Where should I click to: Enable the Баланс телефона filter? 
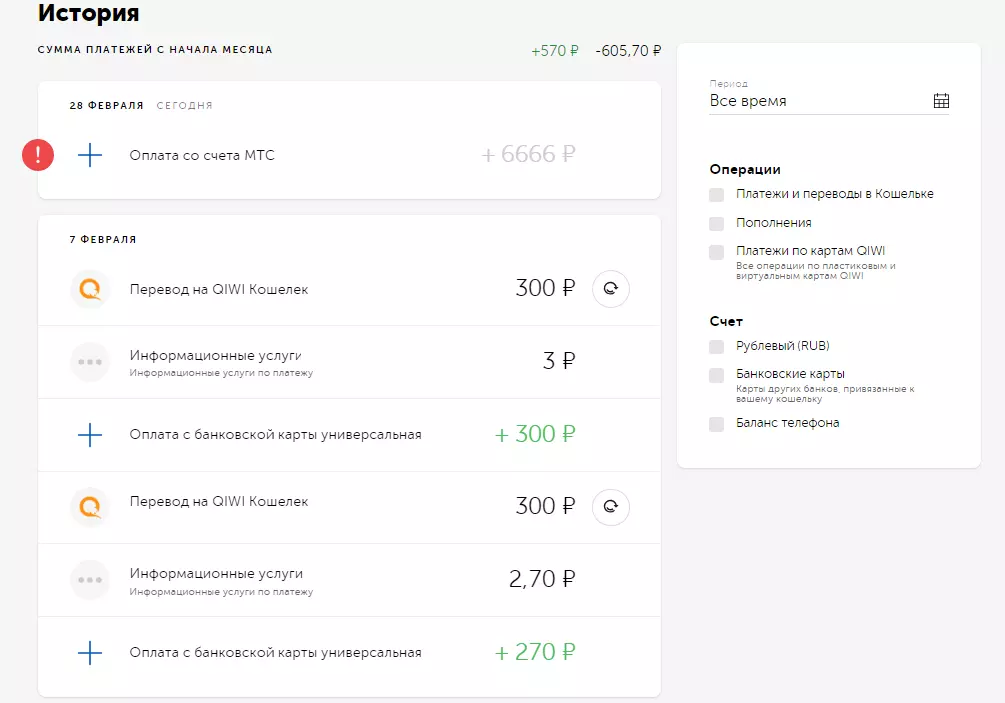pyautogui.click(x=716, y=424)
